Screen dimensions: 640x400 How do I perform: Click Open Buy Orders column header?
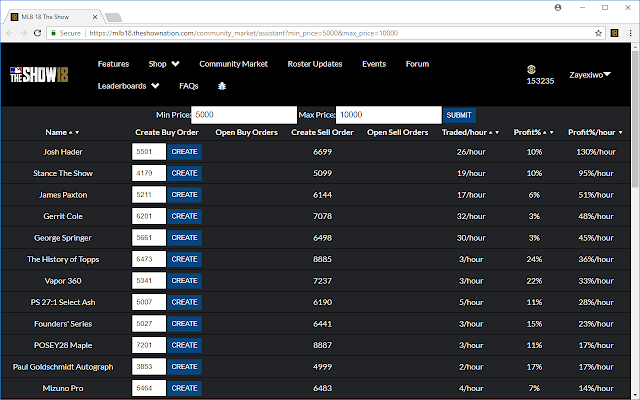pos(247,132)
